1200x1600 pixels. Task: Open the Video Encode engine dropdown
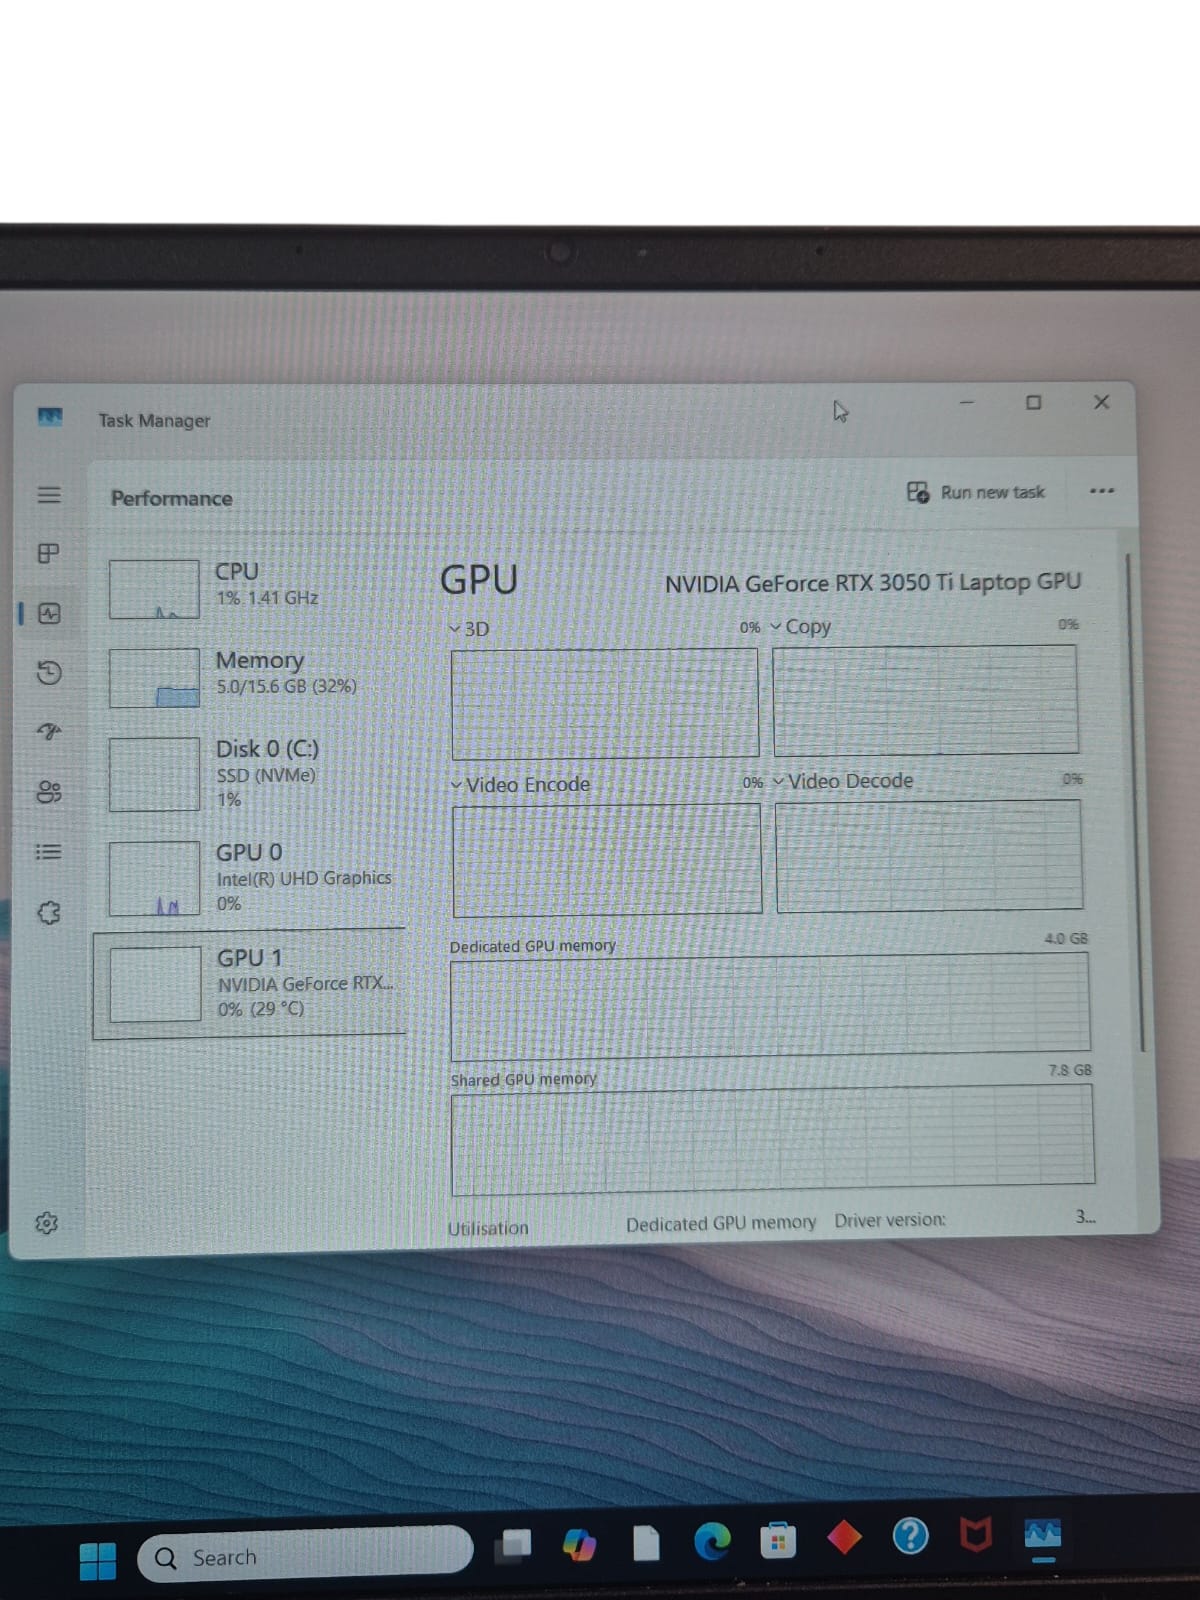(x=456, y=785)
